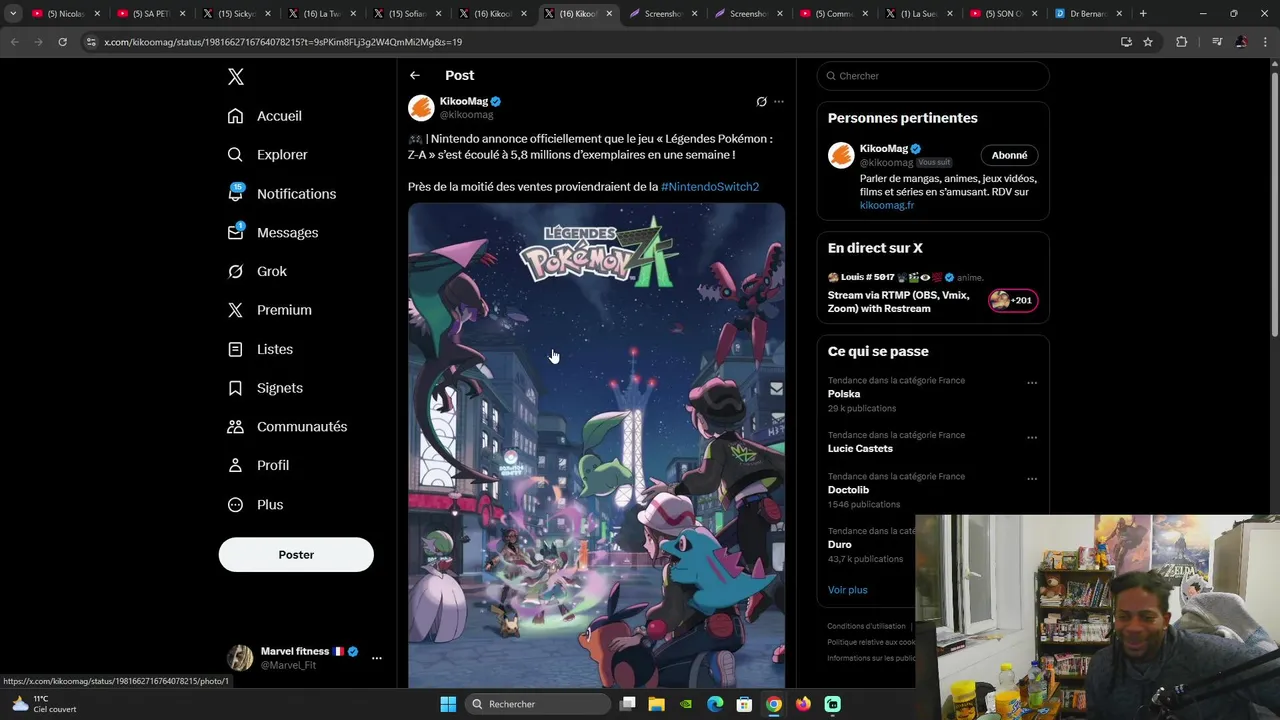Click the X logo in the sidebar
1280x720 pixels.
(235, 77)
